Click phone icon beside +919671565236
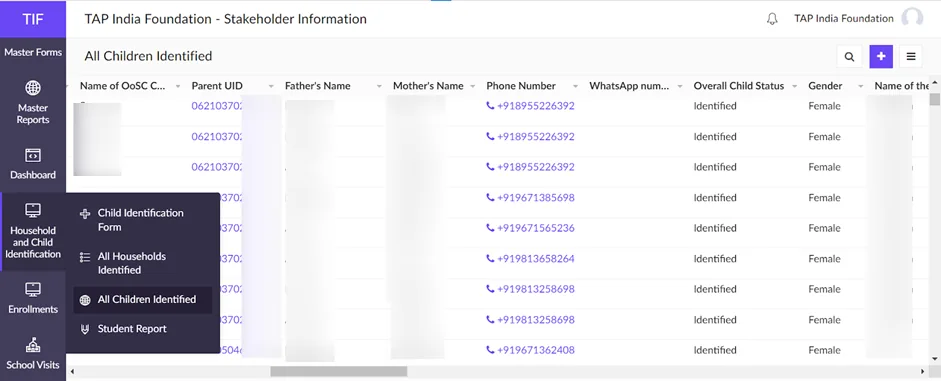Screen dimensions: 941x381 tap(490, 228)
